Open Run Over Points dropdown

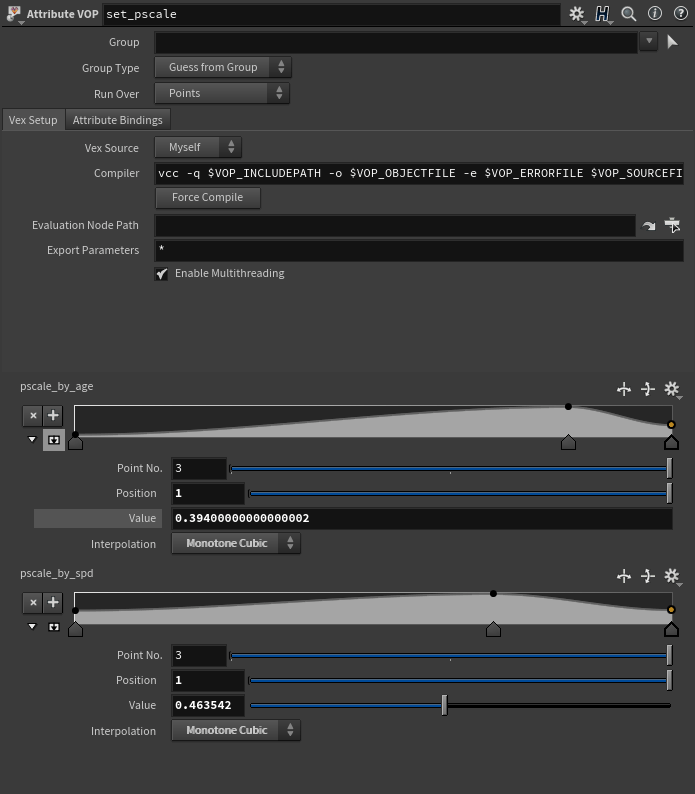tap(222, 93)
